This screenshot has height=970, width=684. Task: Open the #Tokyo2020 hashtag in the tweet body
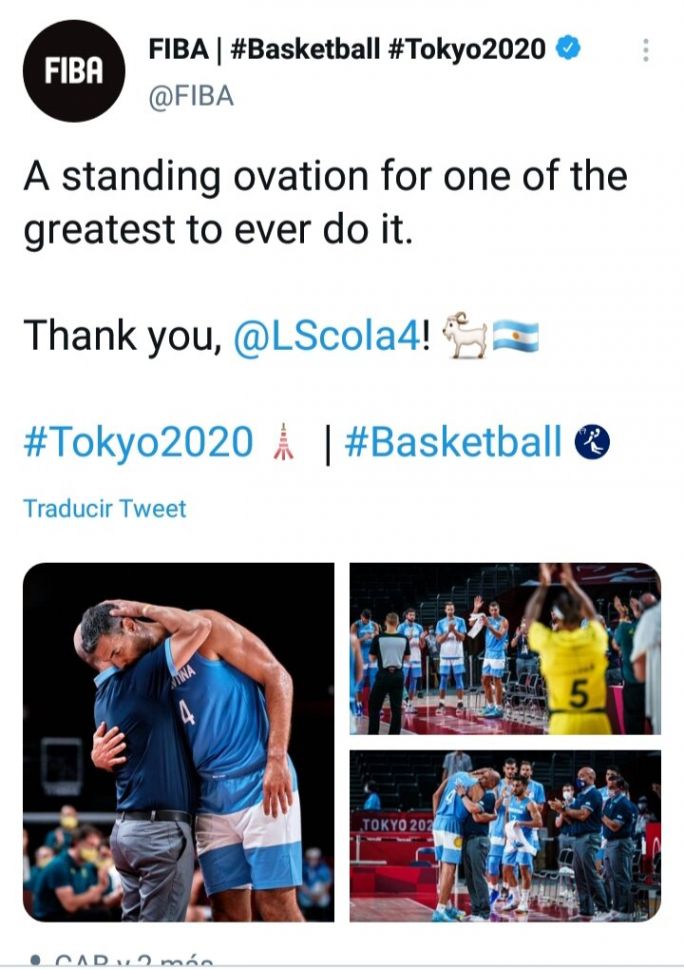(138, 441)
